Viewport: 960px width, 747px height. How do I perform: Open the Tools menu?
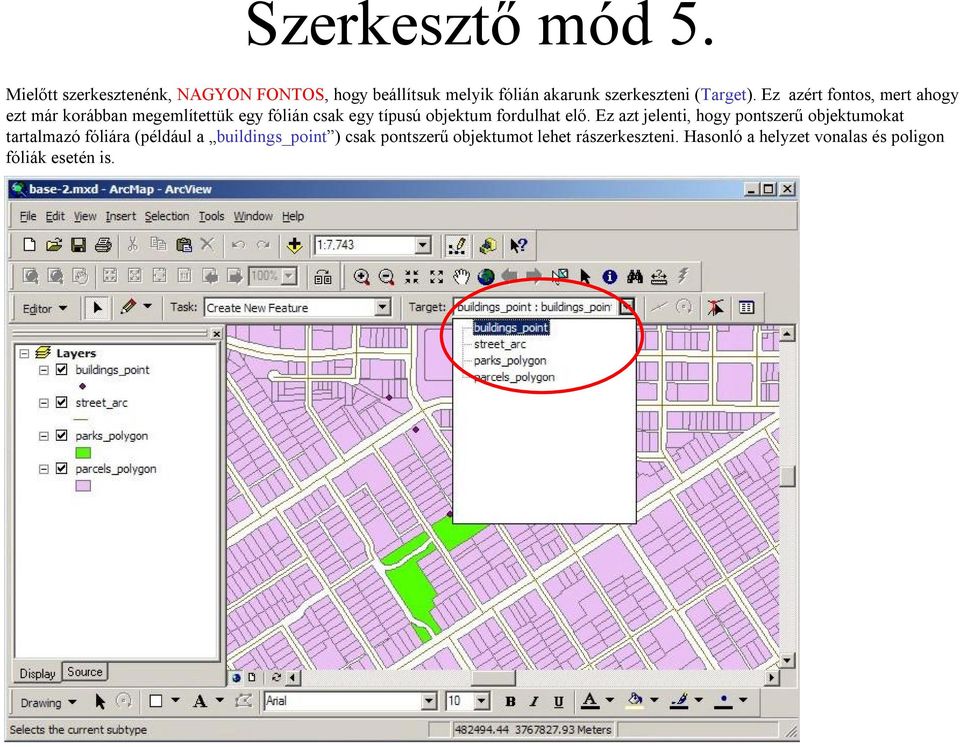click(211, 216)
